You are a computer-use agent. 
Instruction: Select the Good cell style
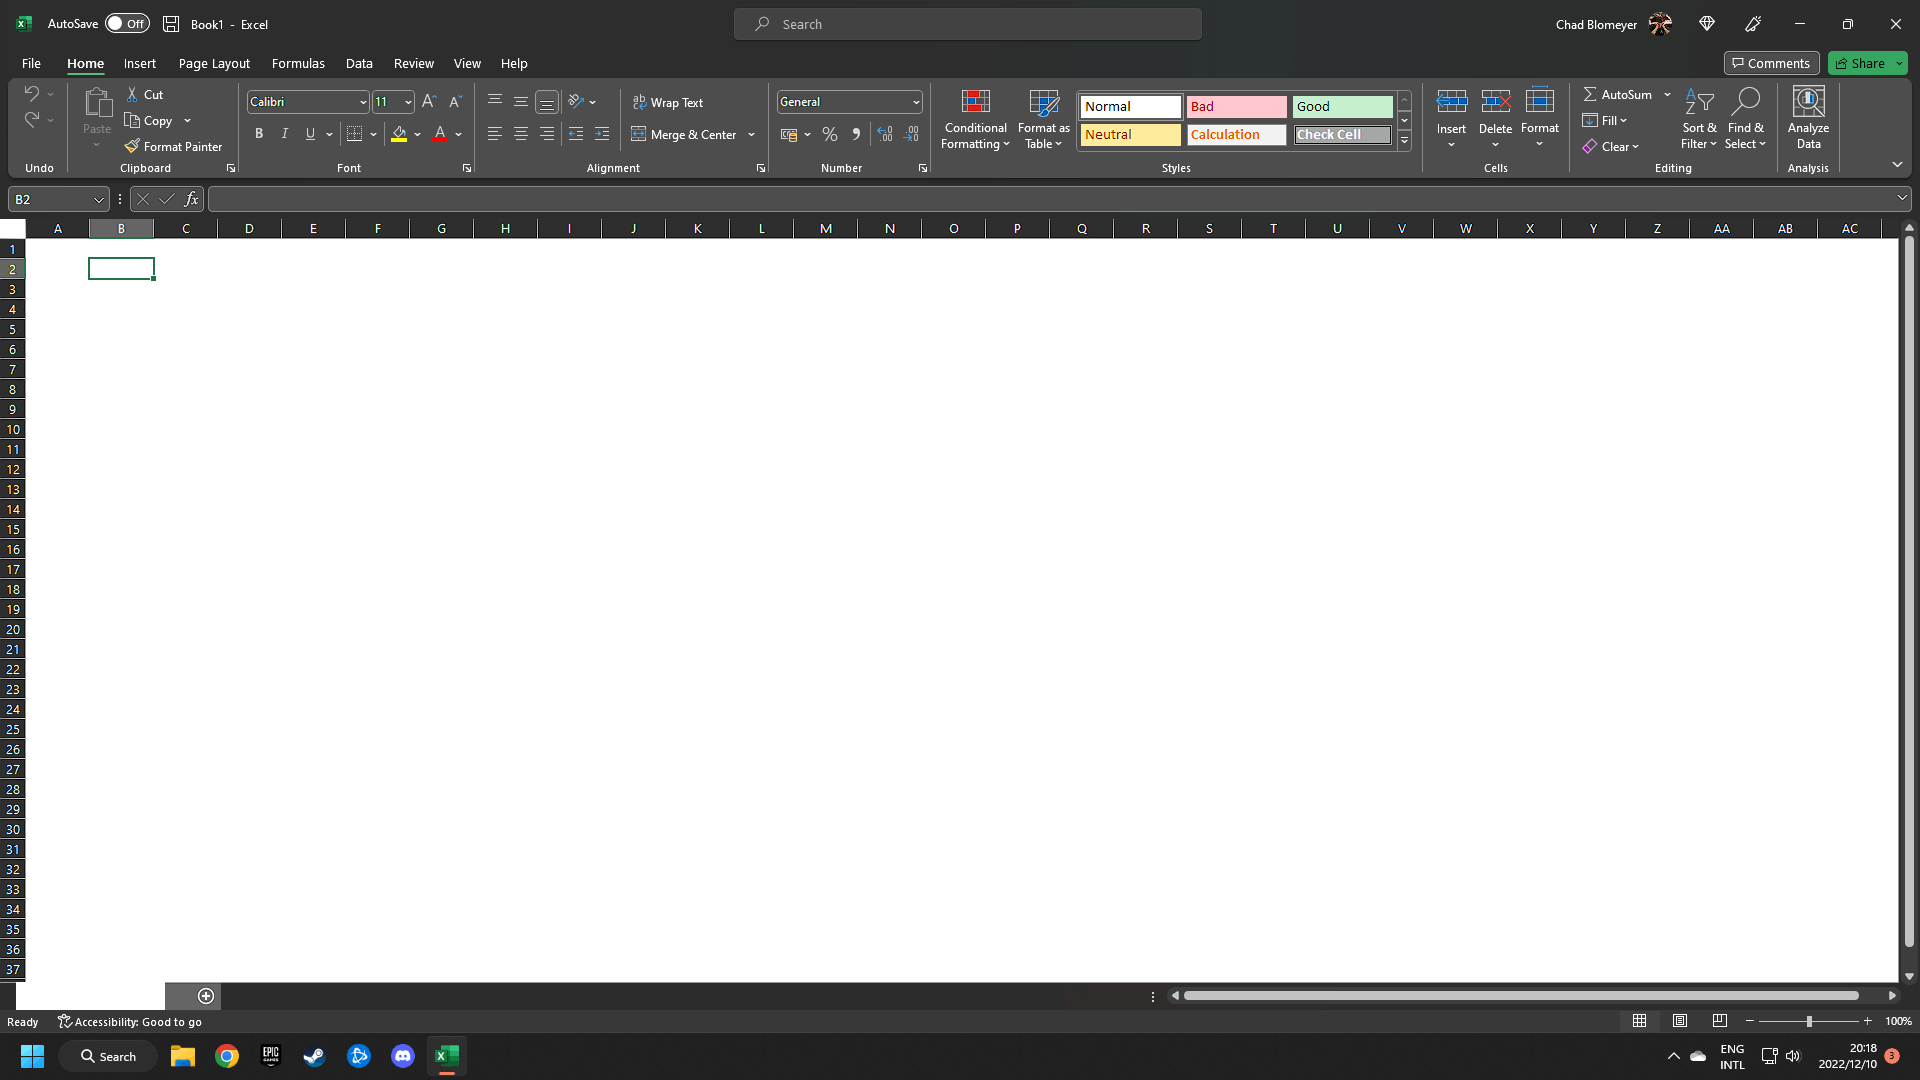pos(1342,106)
